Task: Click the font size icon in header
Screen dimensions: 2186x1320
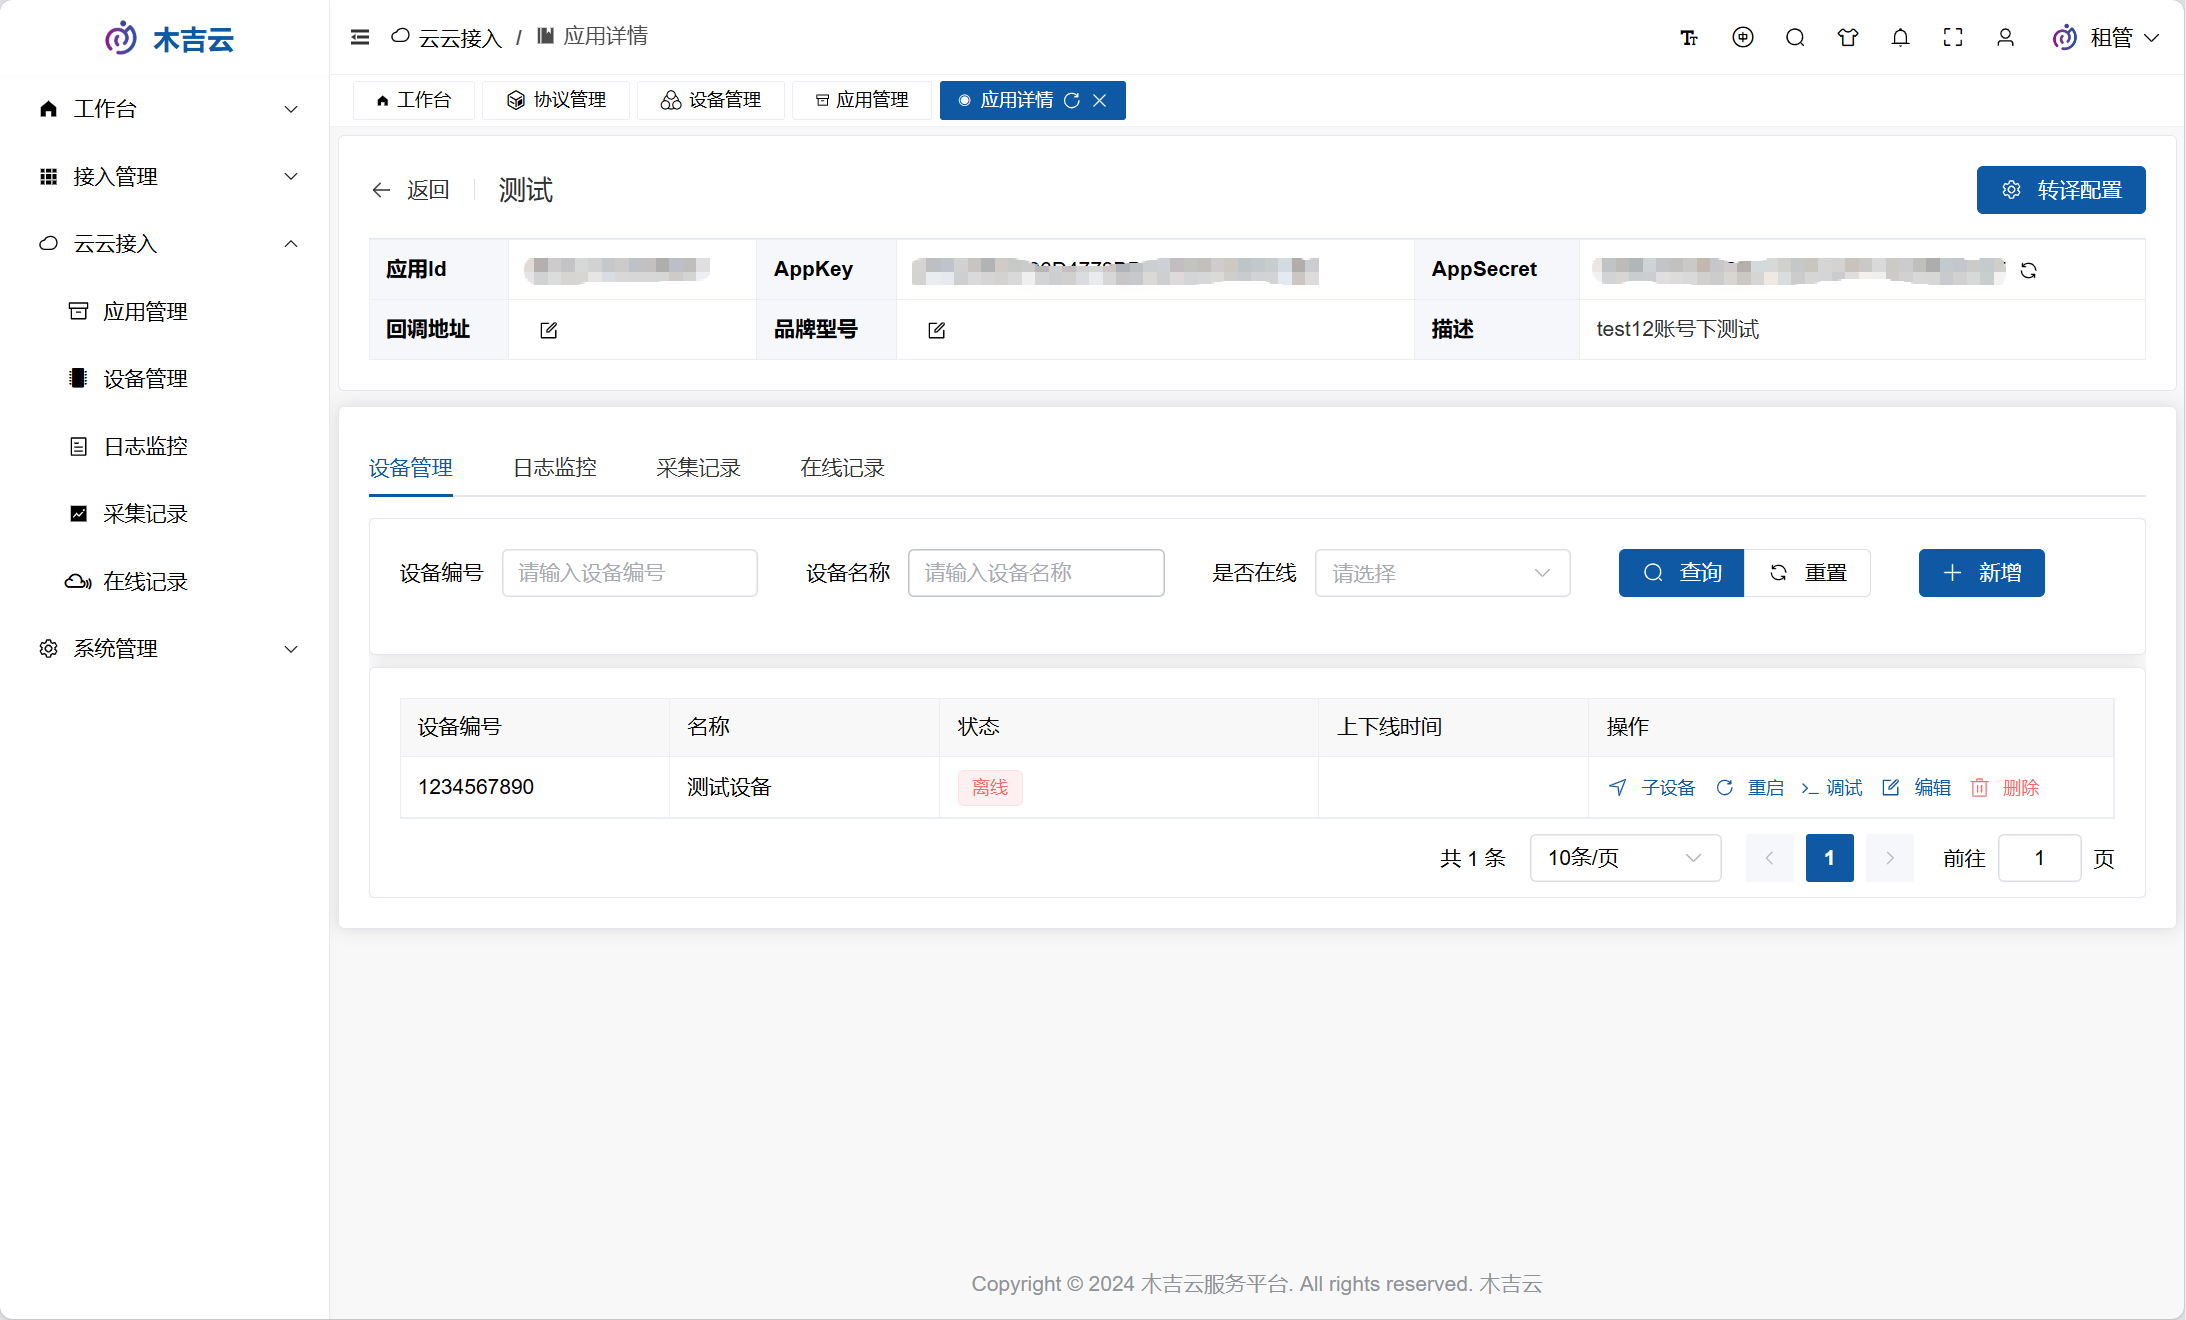Action: click(x=1689, y=38)
